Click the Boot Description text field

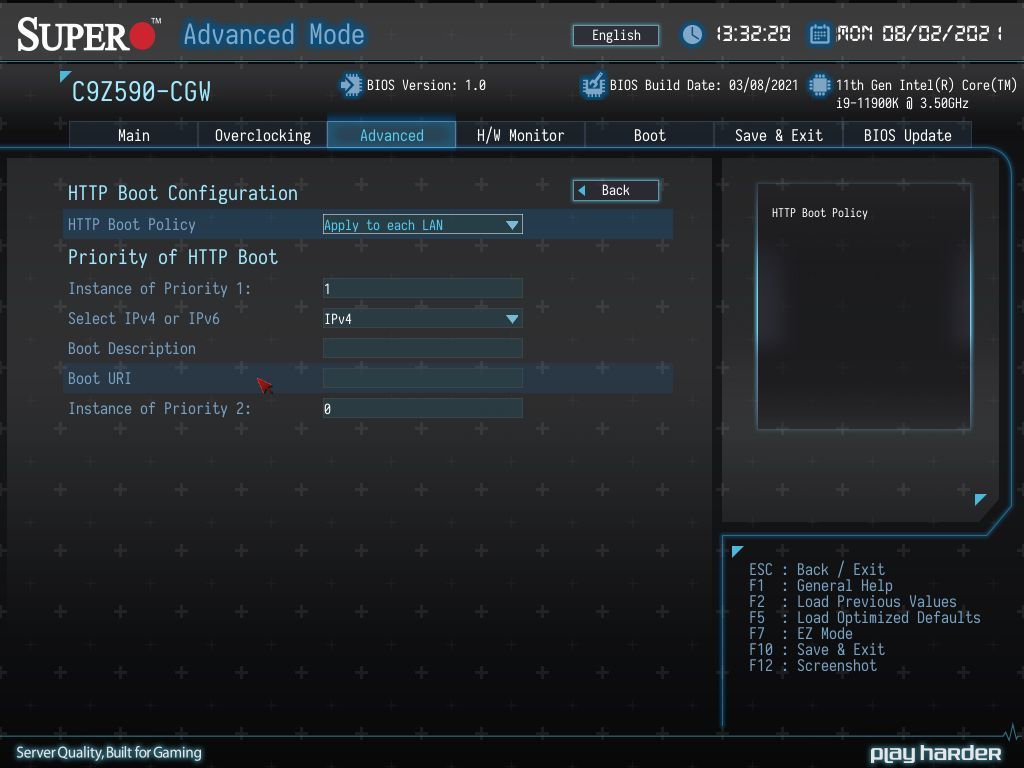tap(423, 348)
